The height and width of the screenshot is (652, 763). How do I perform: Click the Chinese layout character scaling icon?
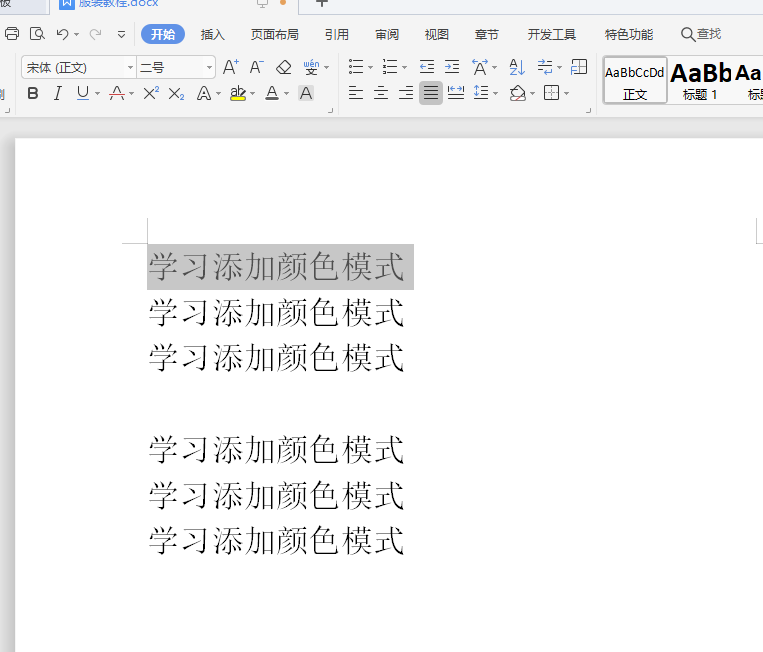[480, 67]
